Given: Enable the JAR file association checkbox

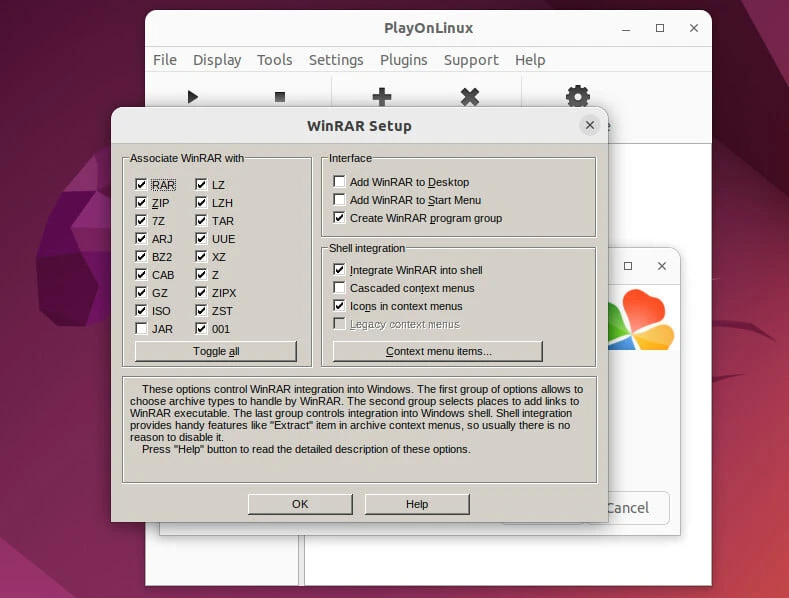Looking at the screenshot, I should click(142, 329).
